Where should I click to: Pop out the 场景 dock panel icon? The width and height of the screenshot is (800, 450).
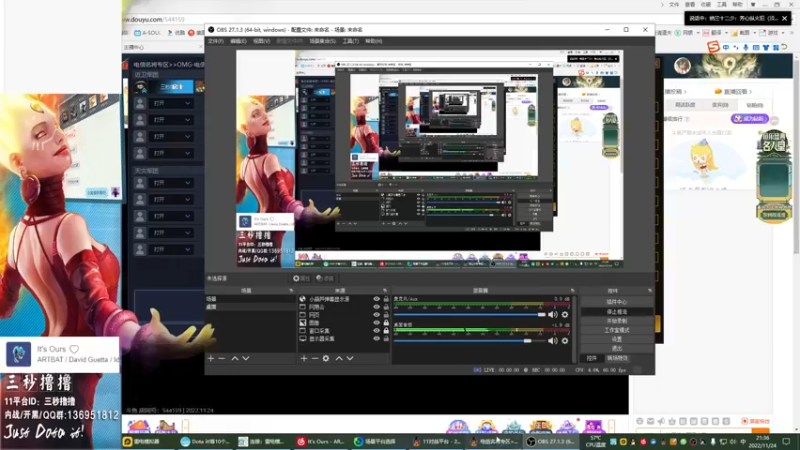coord(291,290)
